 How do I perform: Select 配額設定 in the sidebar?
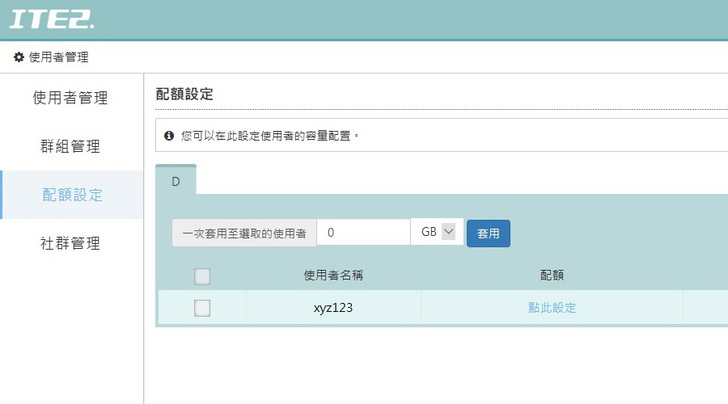click(x=72, y=195)
